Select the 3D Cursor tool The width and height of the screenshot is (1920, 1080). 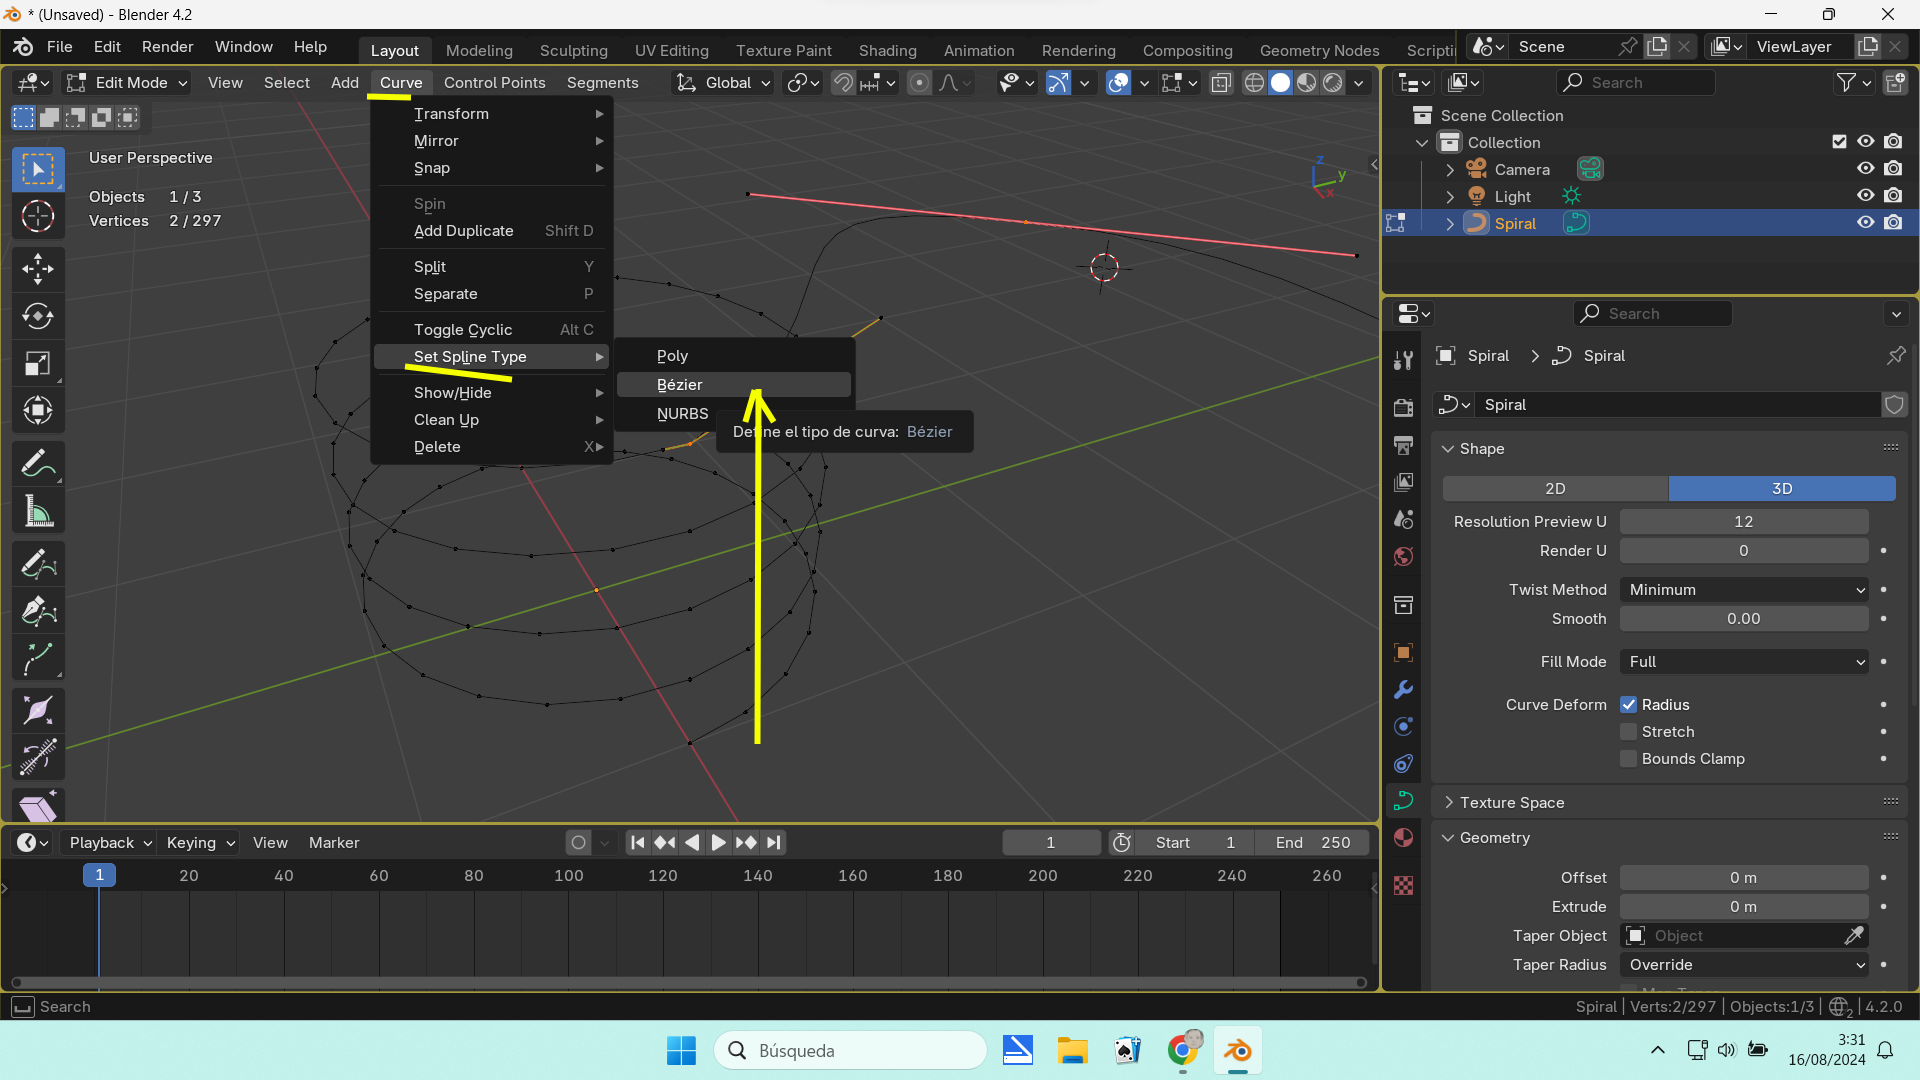(38, 216)
